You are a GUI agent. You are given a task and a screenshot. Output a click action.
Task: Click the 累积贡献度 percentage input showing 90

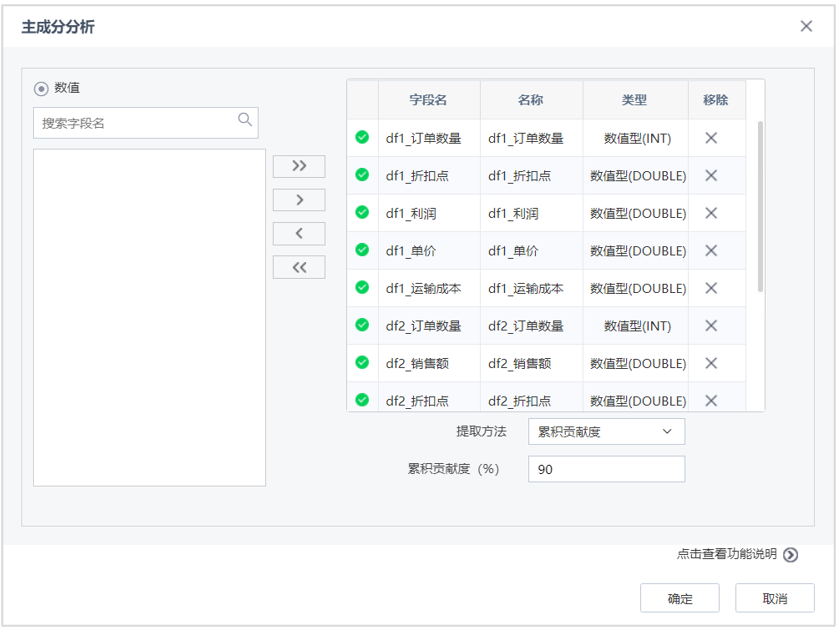point(606,468)
